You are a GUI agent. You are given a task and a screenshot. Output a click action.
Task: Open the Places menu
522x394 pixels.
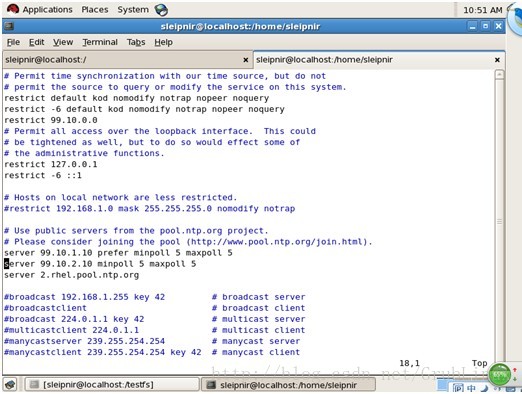(95, 10)
